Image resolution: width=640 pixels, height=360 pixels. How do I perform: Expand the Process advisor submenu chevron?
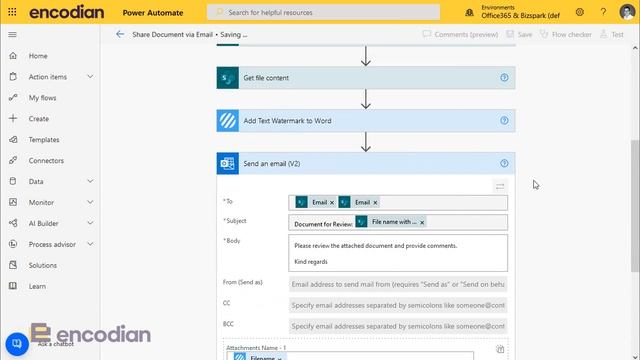click(90, 244)
